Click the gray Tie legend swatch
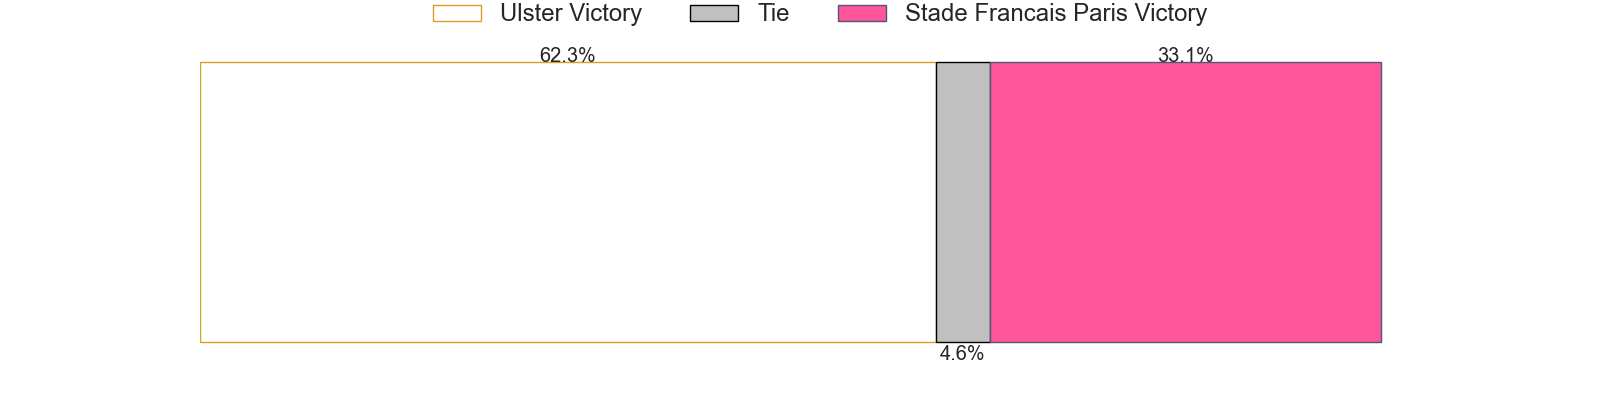1600x400 pixels. point(714,13)
